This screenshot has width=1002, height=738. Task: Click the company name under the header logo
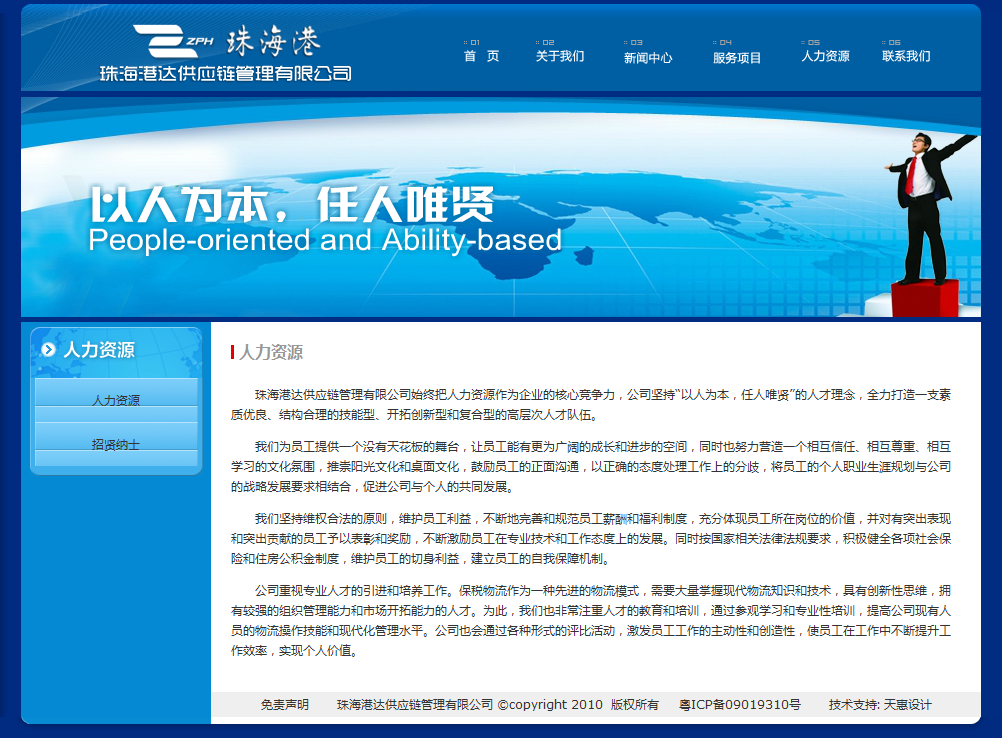pos(225,73)
